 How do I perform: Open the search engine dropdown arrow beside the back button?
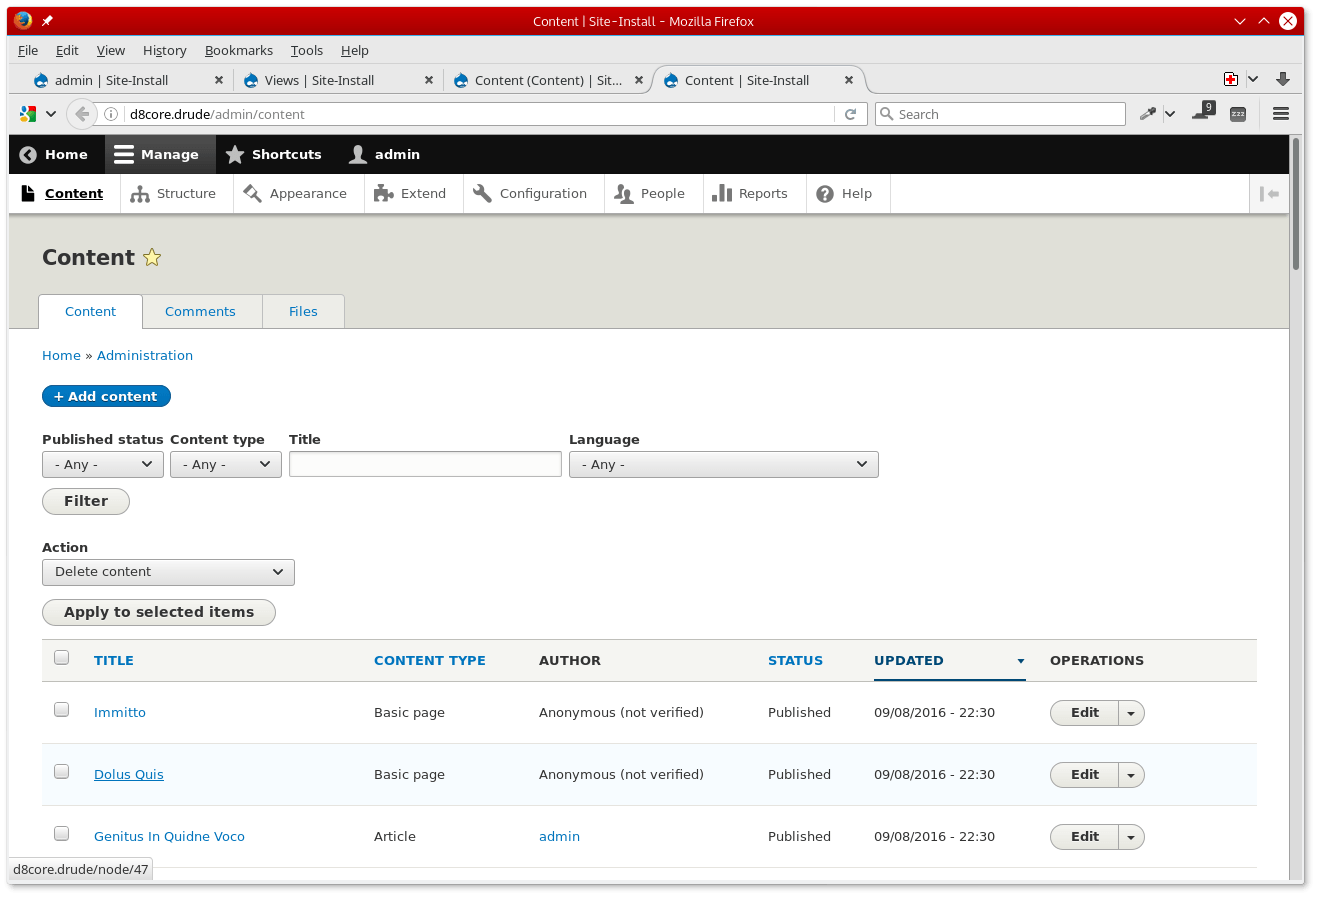[x=51, y=114]
